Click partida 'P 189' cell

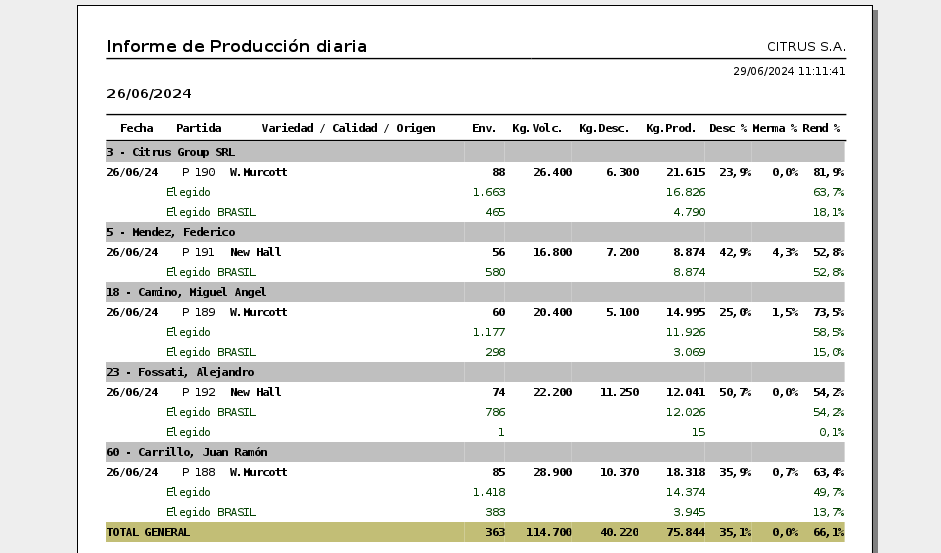click(x=199, y=312)
